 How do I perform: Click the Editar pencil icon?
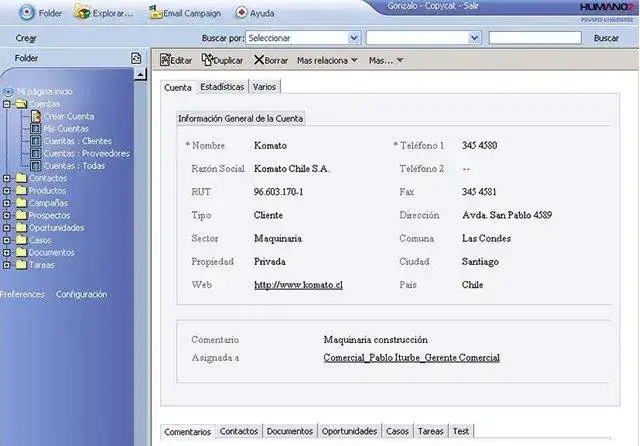(165, 60)
